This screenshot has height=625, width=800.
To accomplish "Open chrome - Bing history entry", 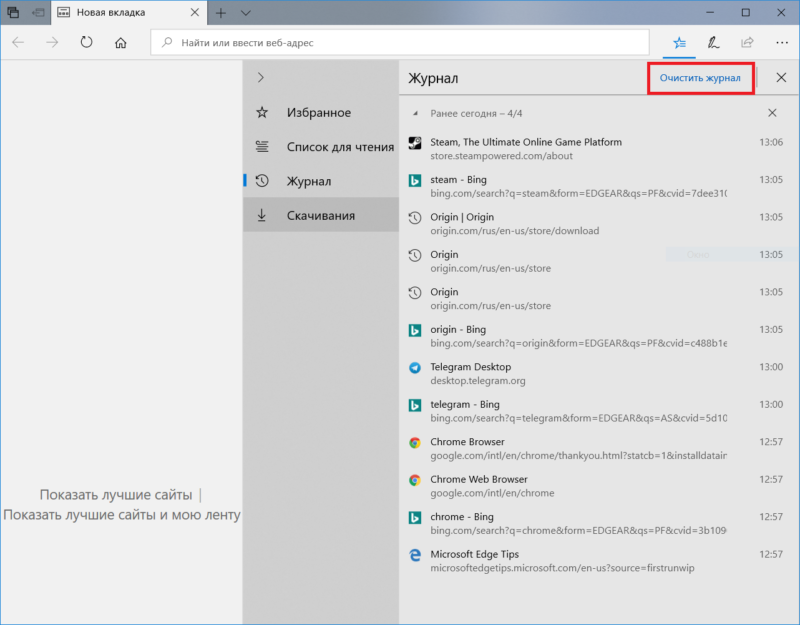I will click(x=598, y=523).
